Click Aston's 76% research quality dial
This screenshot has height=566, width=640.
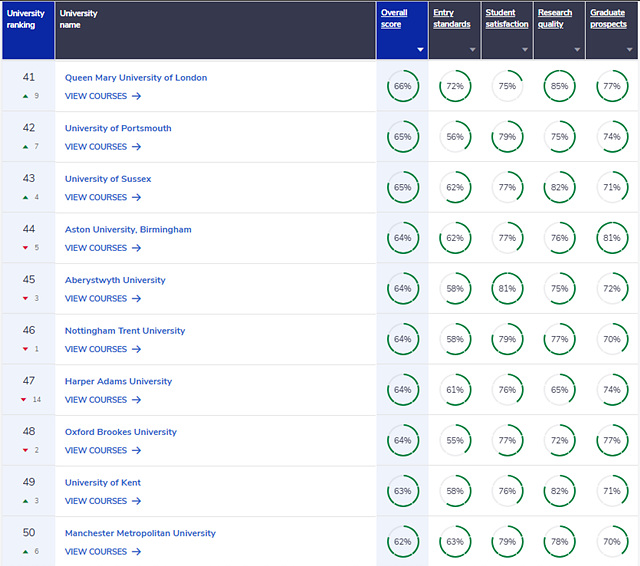pos(559,238)
